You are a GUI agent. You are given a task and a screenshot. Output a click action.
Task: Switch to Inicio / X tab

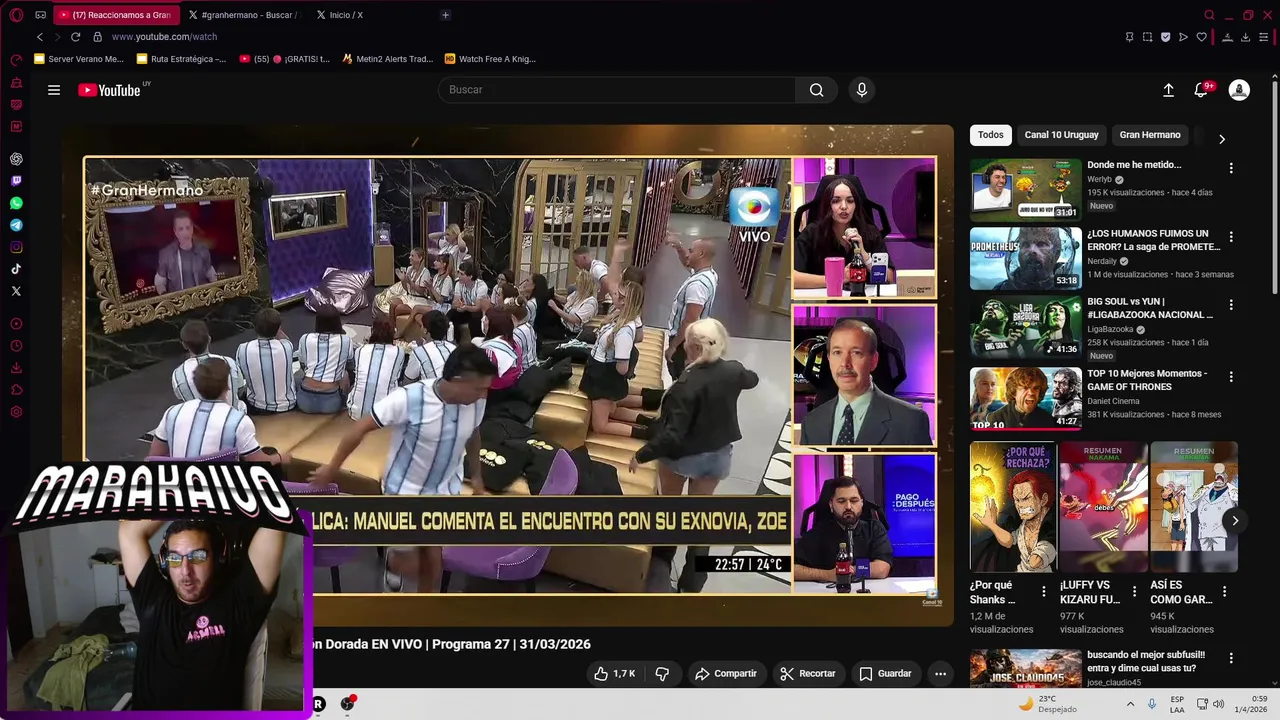(346, 15)
